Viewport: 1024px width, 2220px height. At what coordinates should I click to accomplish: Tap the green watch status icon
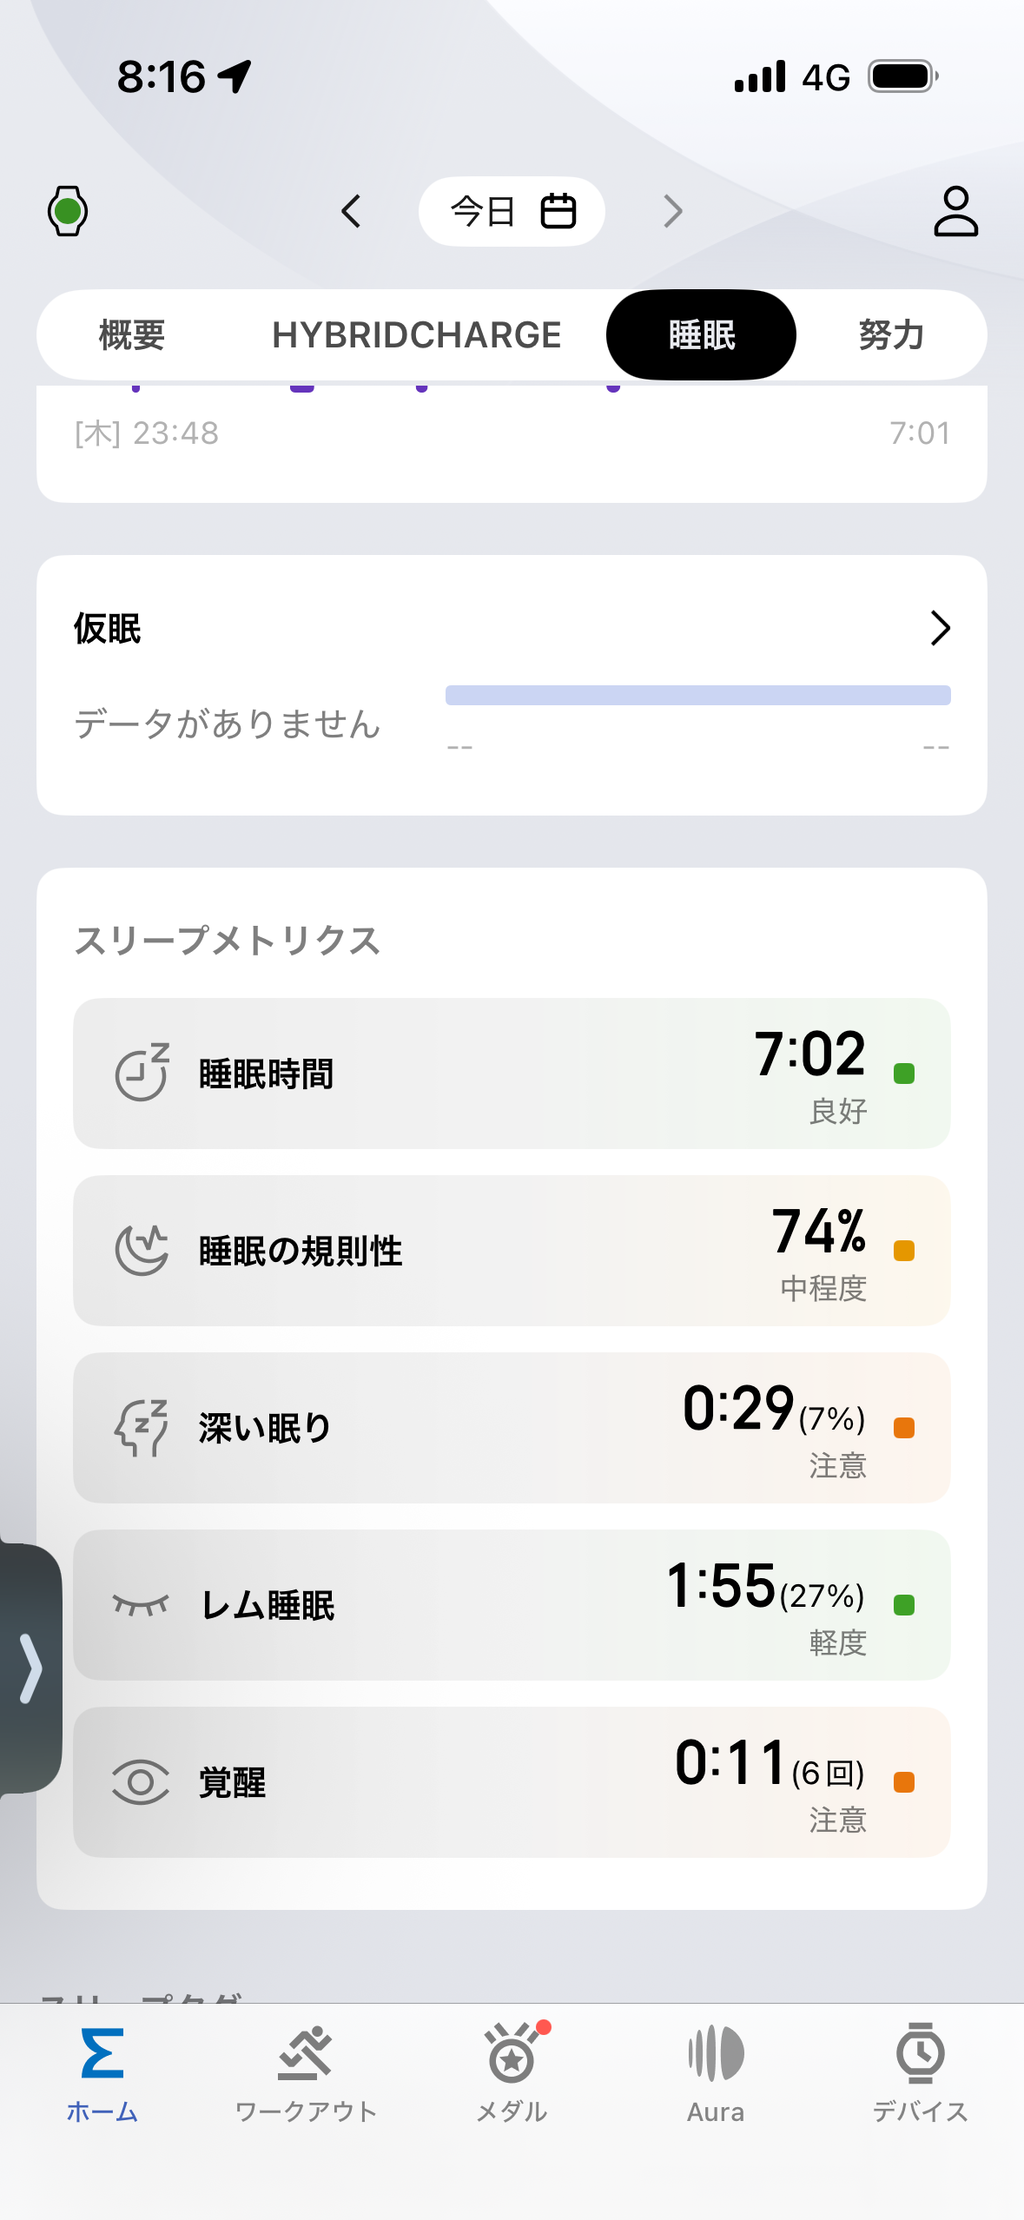[67, 211]
